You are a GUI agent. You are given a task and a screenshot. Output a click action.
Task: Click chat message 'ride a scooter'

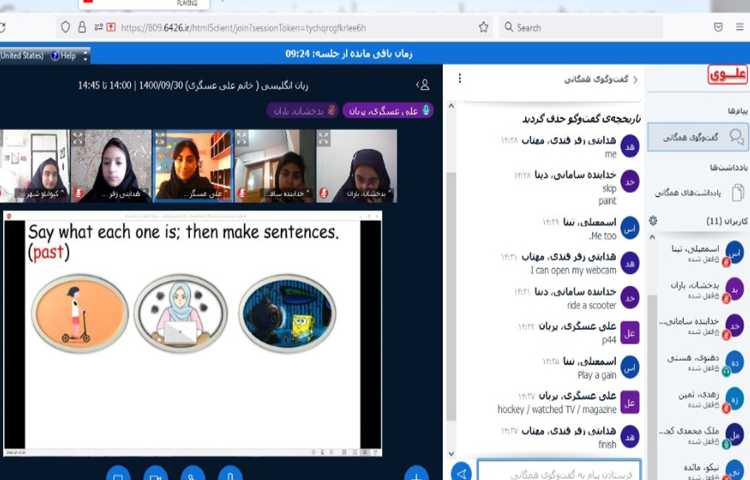click(x=592, y=305)
